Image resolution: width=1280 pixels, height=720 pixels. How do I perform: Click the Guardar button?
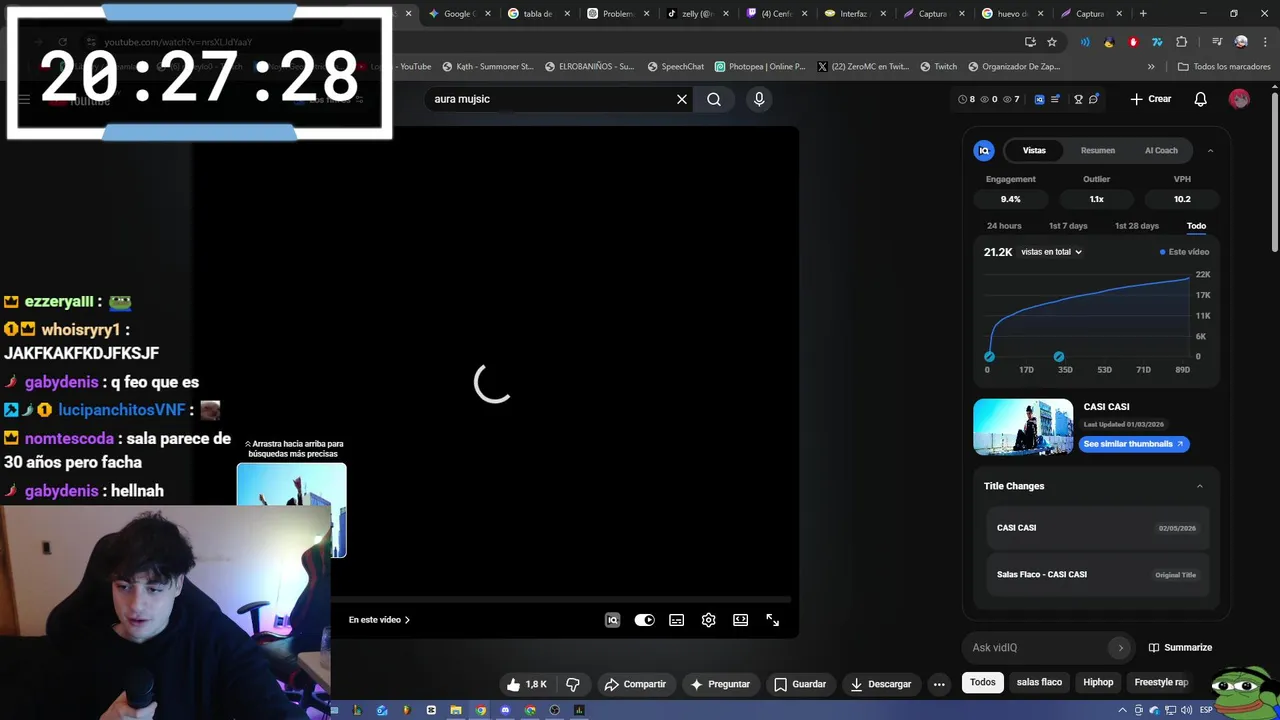pyautogui.click(x=800, y=684)
